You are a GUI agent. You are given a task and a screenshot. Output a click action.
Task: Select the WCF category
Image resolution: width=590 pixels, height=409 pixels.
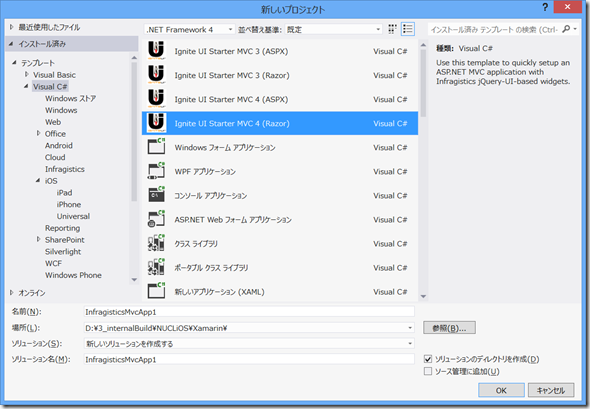click(53, 263)
